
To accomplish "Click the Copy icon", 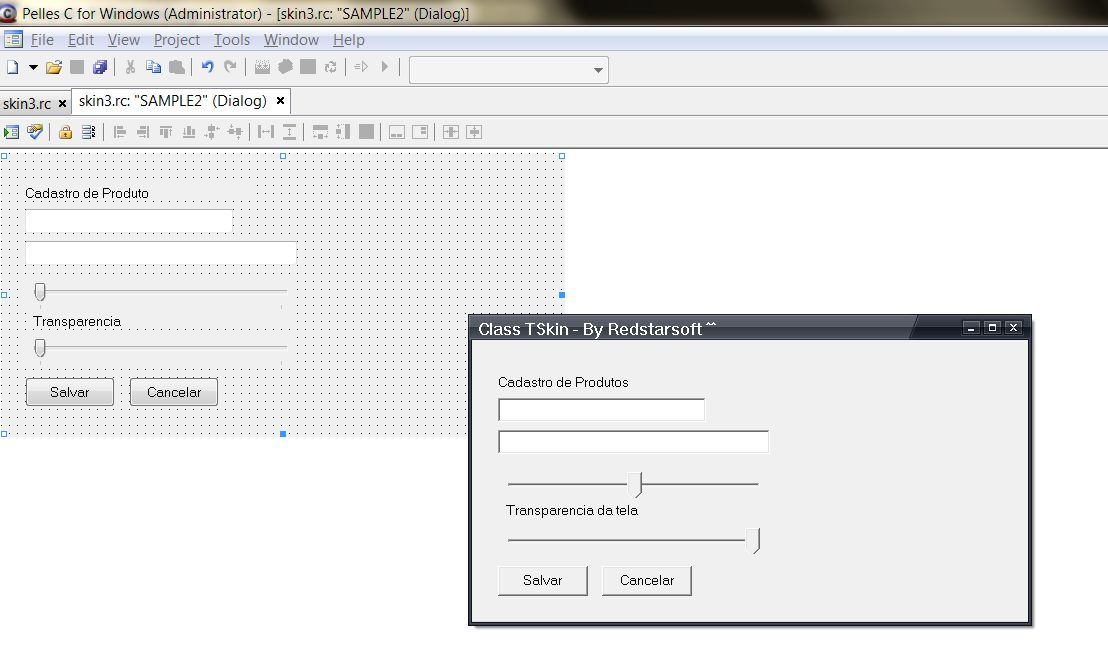I will (x=153, y=67).
